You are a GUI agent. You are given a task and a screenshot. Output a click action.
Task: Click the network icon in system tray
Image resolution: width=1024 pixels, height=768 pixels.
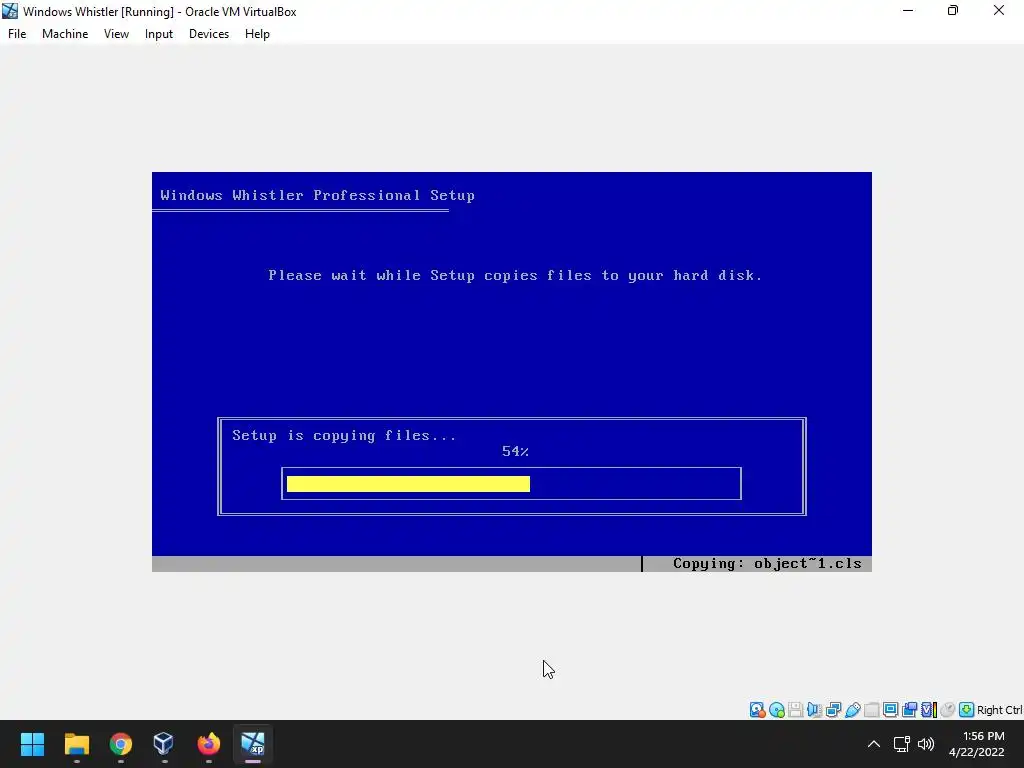(x=902, y=744)
